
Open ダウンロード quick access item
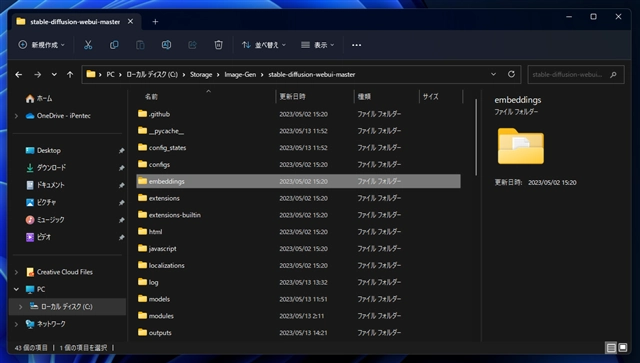(46, 167)
